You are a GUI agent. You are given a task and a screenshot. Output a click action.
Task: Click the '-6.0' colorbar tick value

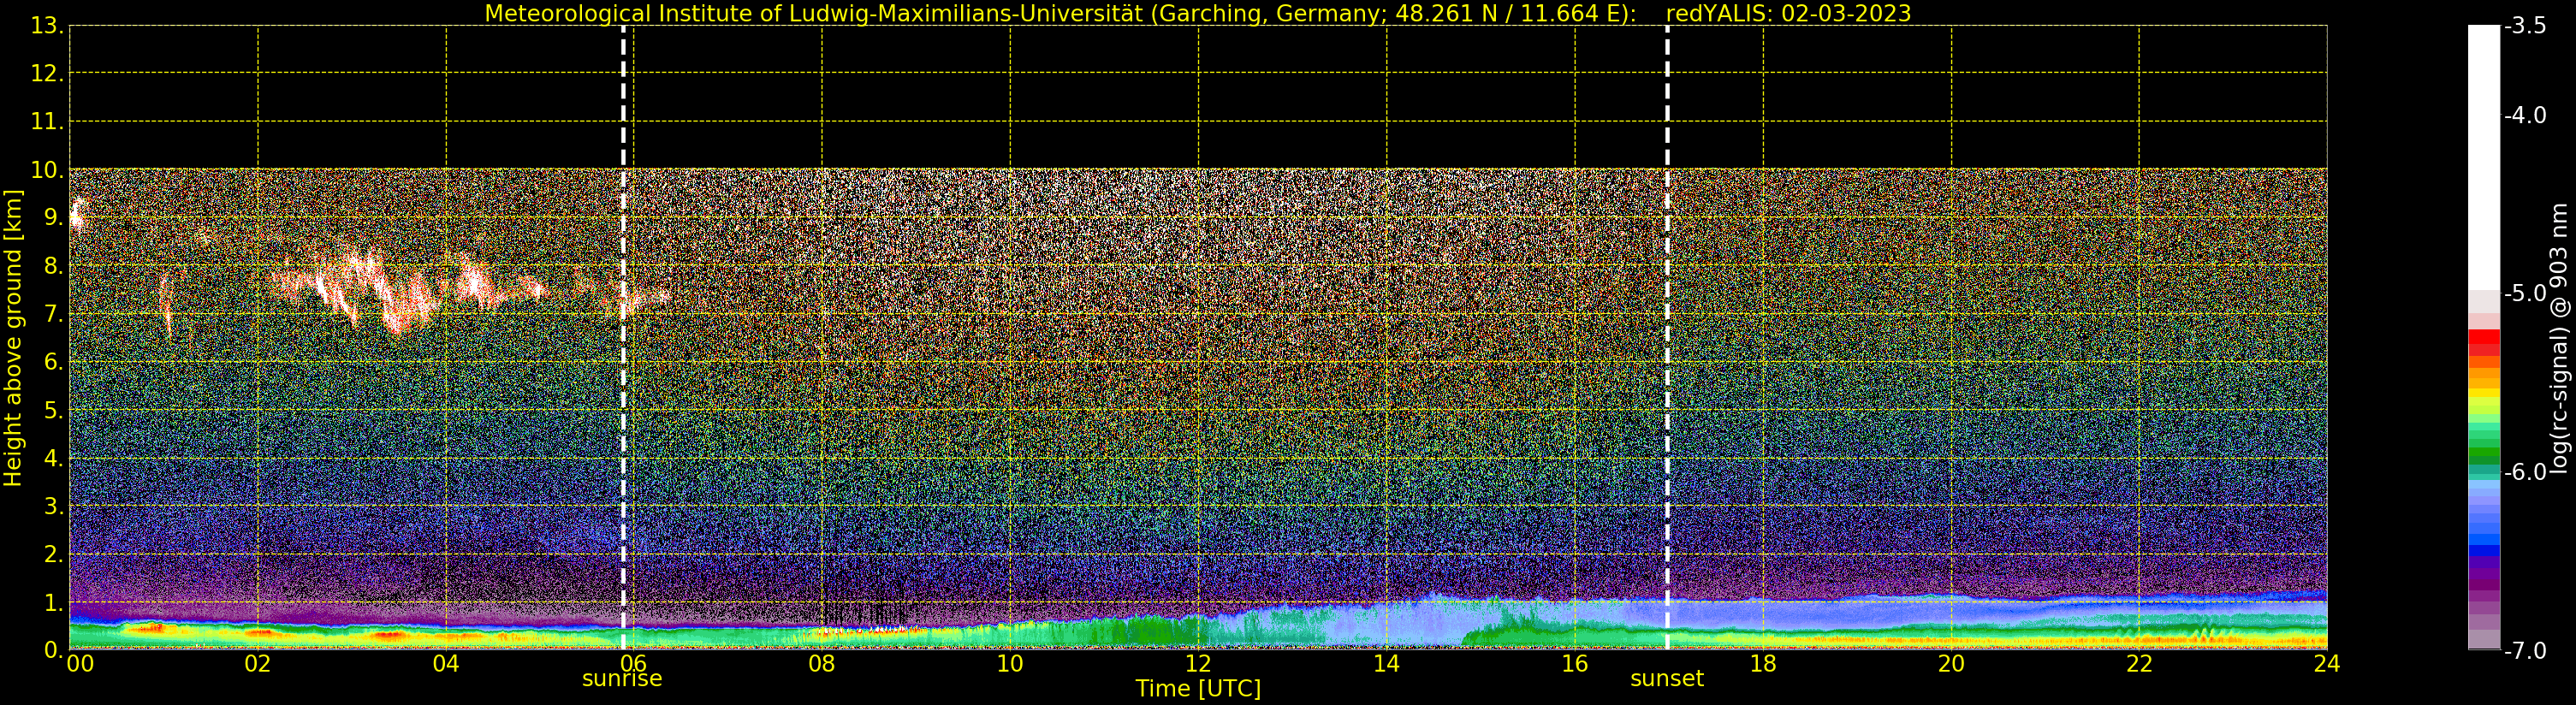(2525, 472)
